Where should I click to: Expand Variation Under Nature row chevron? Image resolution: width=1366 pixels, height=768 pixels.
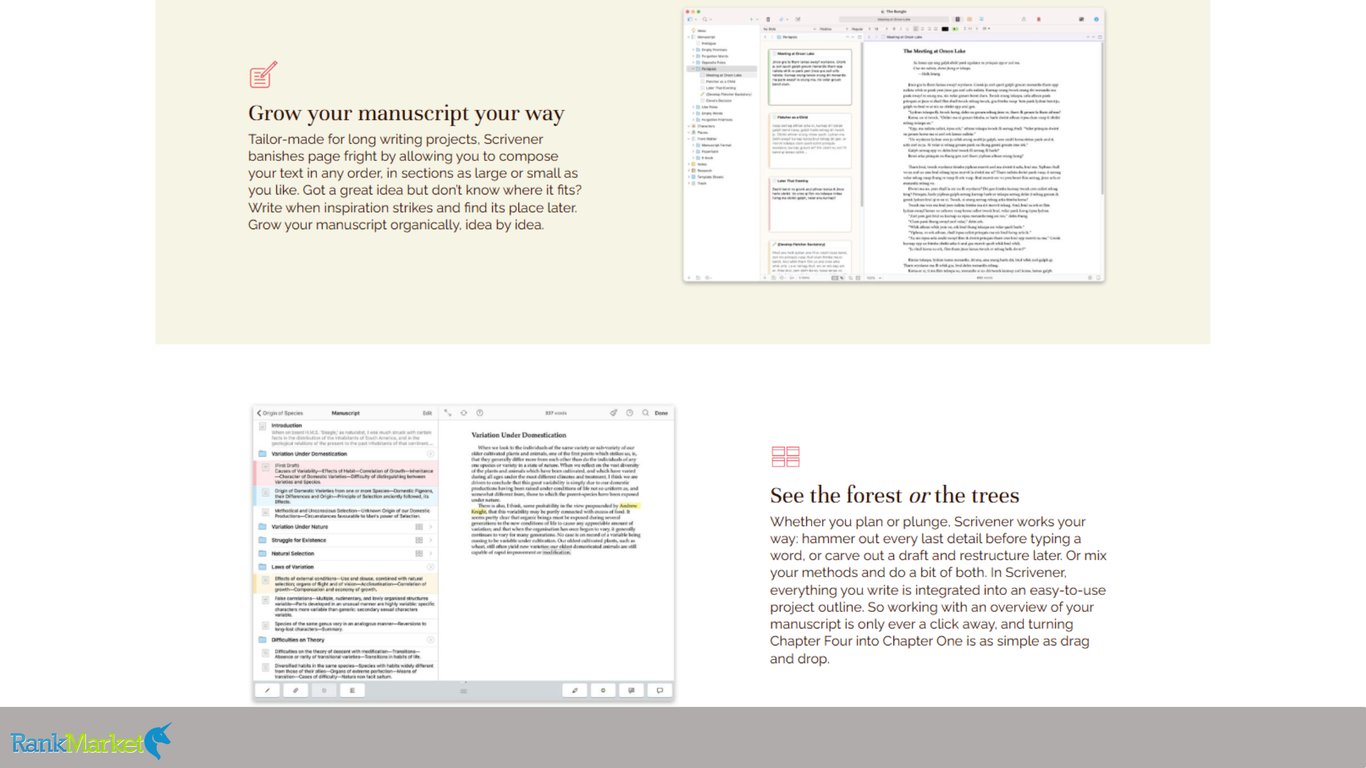pyautogui.click(x=431, y=526)
